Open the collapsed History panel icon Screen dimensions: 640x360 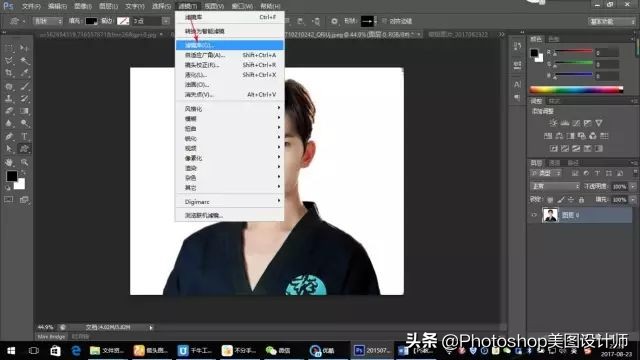click(517, 46)
